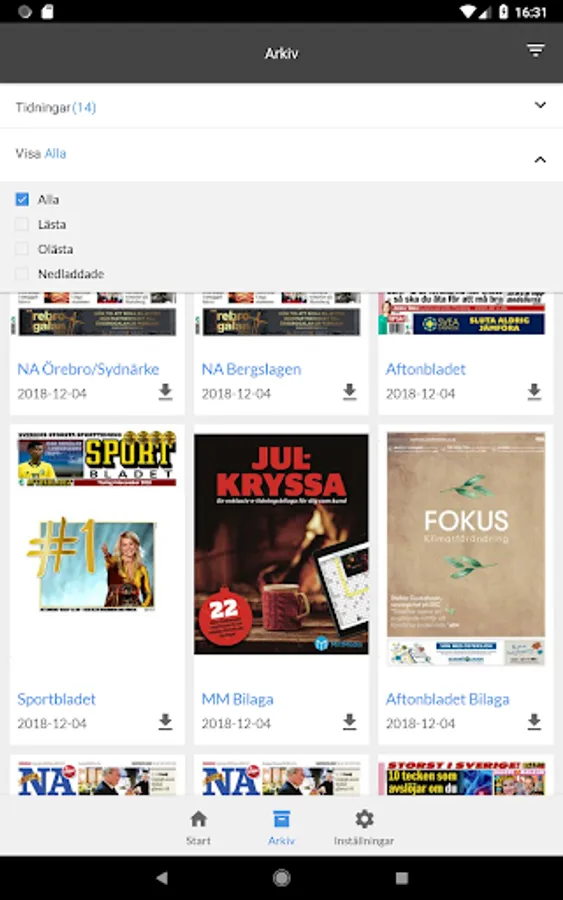Open the Inställningar tab

click(x=364, y=827)
